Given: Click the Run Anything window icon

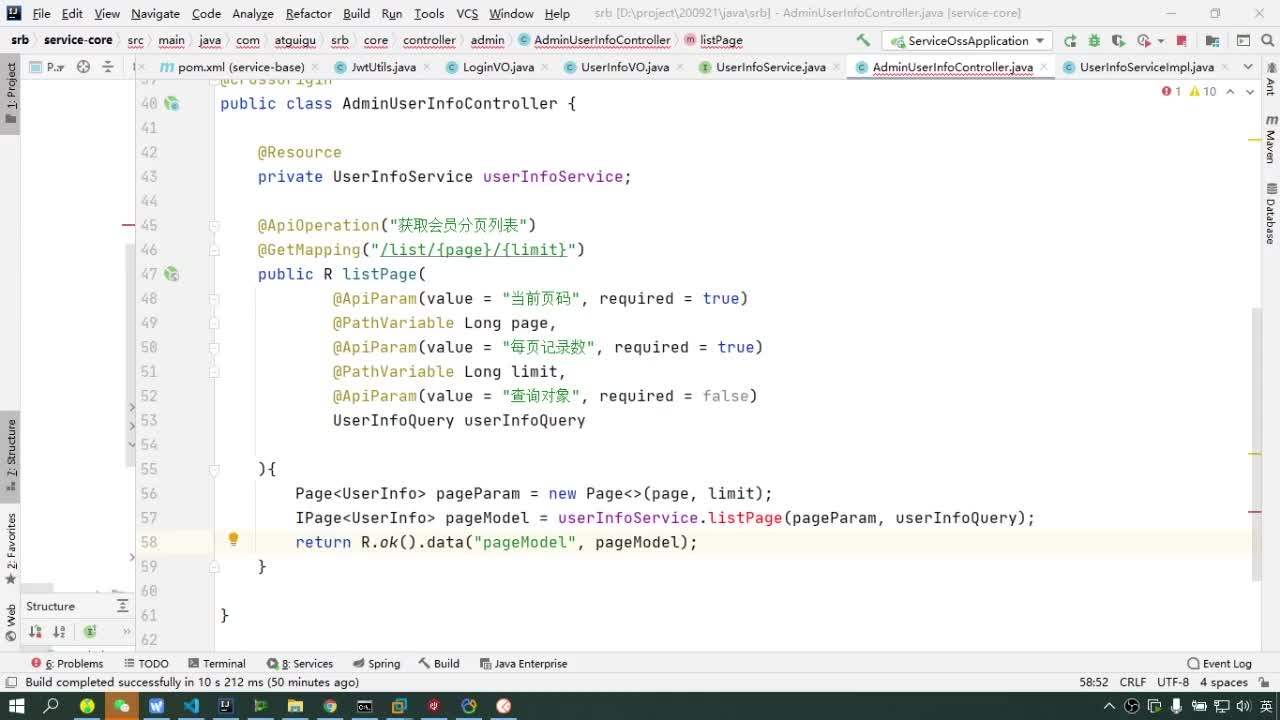Looking at the screenshot, I should point(1243,41).
